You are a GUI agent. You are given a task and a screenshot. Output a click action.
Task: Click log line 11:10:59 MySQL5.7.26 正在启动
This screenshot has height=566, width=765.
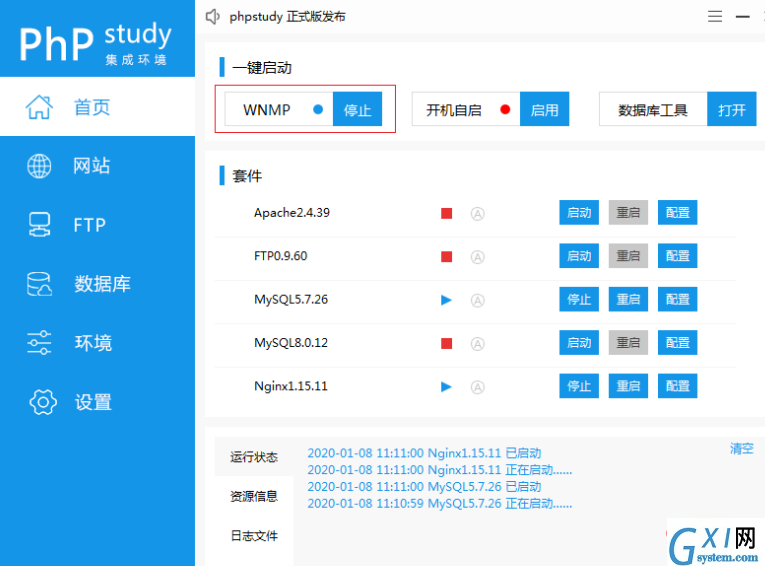tap(440, 504)
